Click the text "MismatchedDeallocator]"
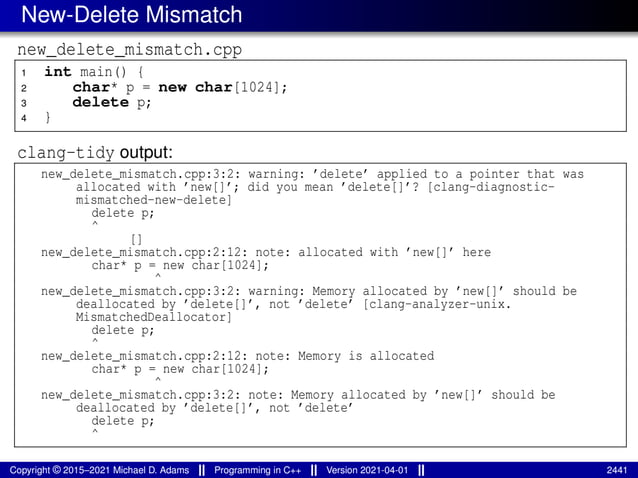Image resolution: width=638 pixels, height=478 pixels. tap(153, 317)
